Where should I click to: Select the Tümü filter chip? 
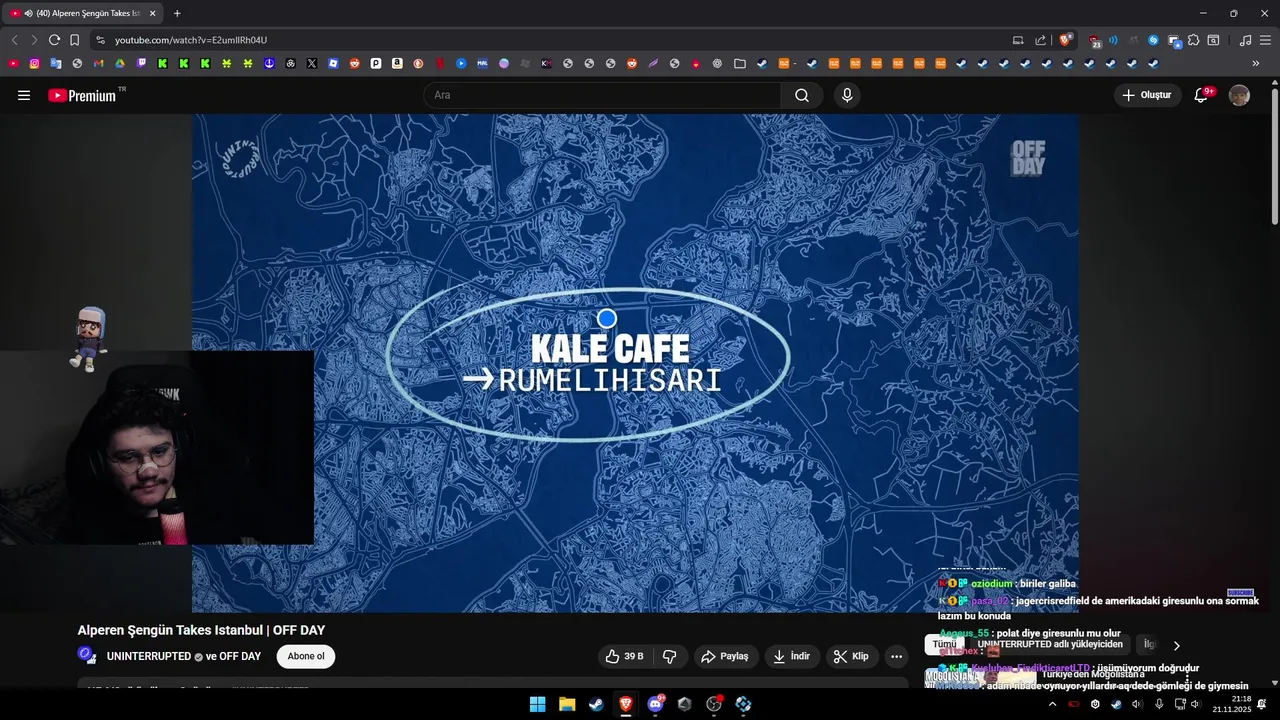pos(945,644)
